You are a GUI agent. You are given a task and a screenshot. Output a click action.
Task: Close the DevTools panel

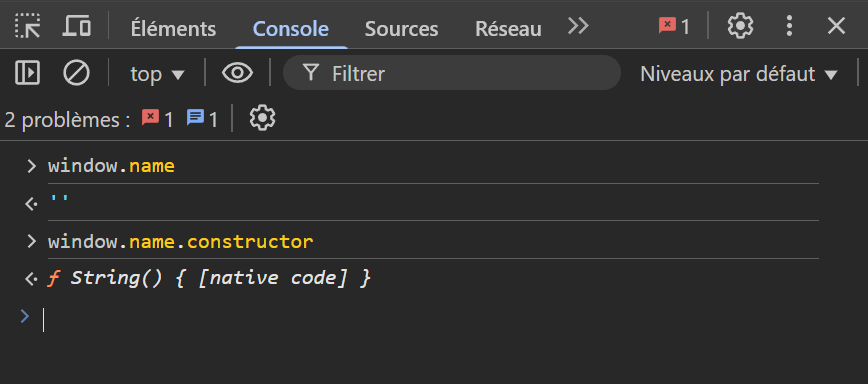click(836, 26)
